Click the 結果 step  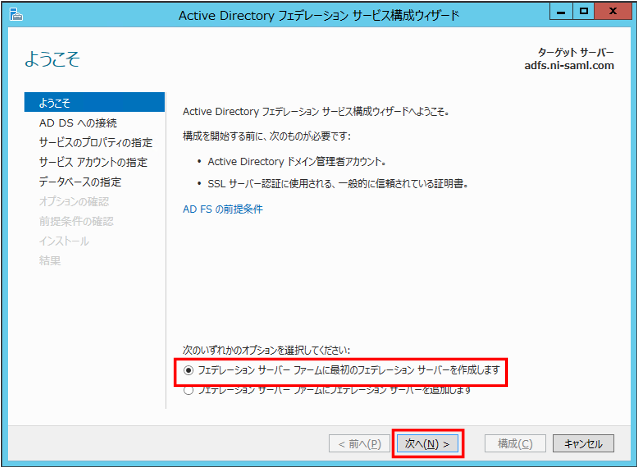click(50, 260)
